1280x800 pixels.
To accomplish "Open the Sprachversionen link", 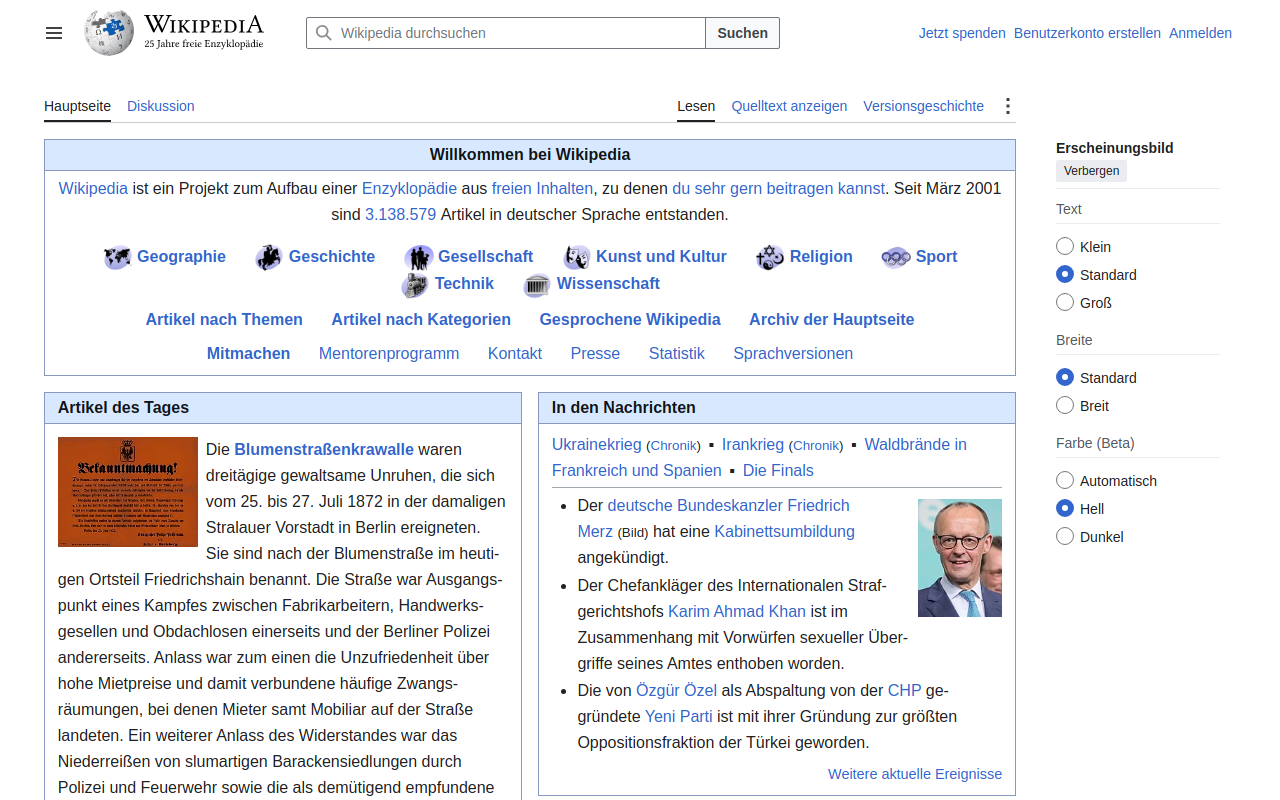I will [793, 354].
